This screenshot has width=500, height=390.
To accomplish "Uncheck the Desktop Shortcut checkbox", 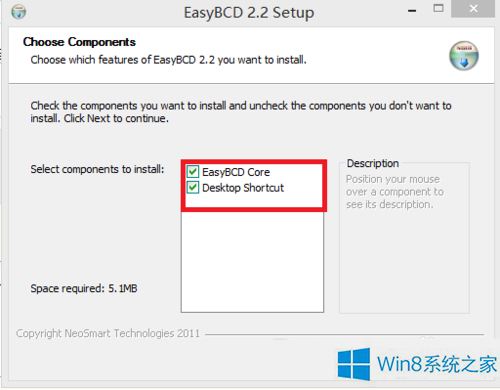I will click(x=193, y=187).
